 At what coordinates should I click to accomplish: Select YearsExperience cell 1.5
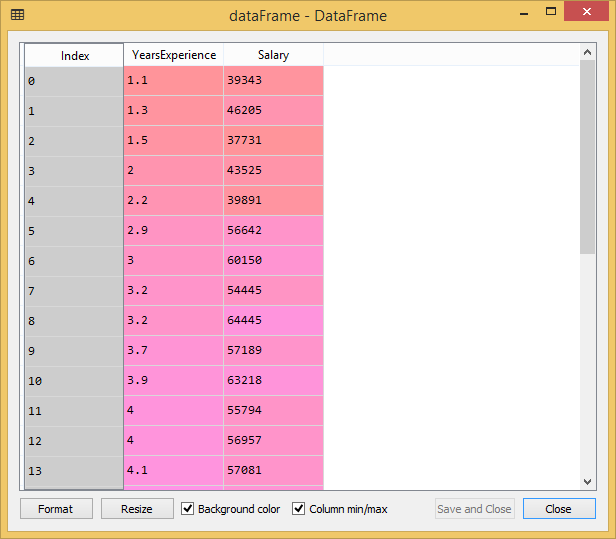click(x=174, y=141)
